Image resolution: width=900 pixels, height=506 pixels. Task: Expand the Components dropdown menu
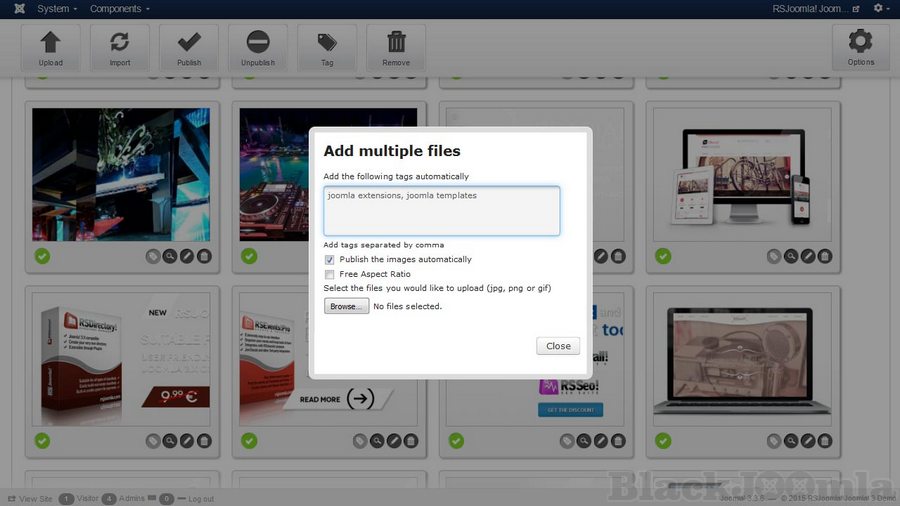tap(119, 9)
